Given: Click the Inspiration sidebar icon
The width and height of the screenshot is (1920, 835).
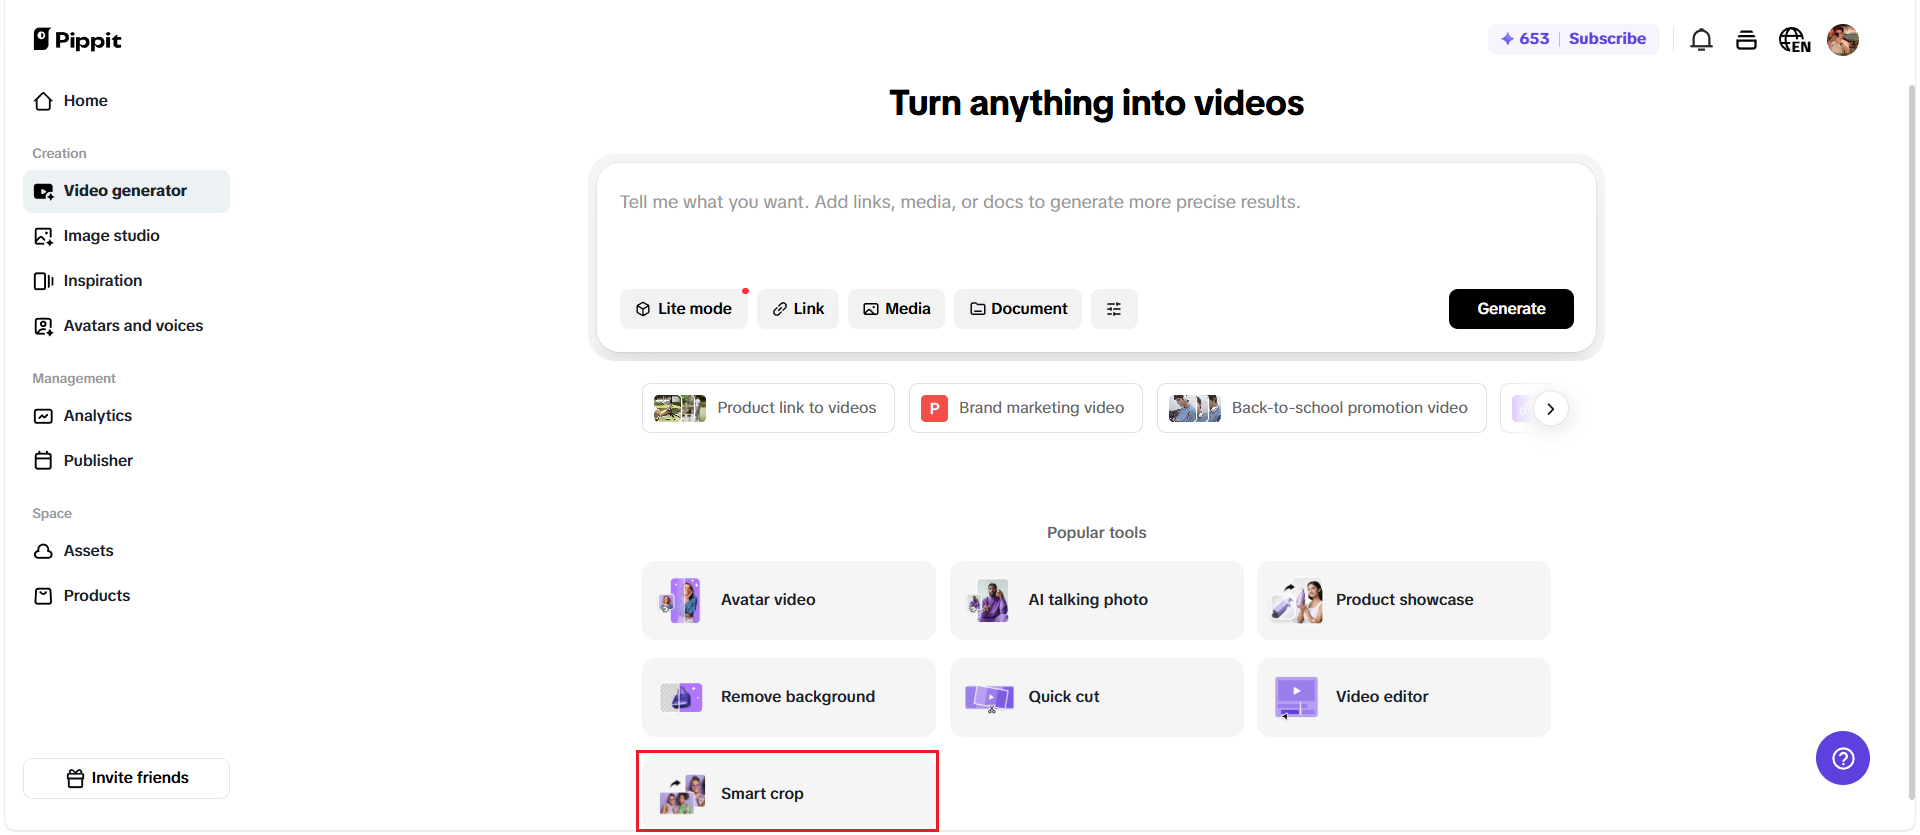Looking at the screenshot, I should point(43,281).
